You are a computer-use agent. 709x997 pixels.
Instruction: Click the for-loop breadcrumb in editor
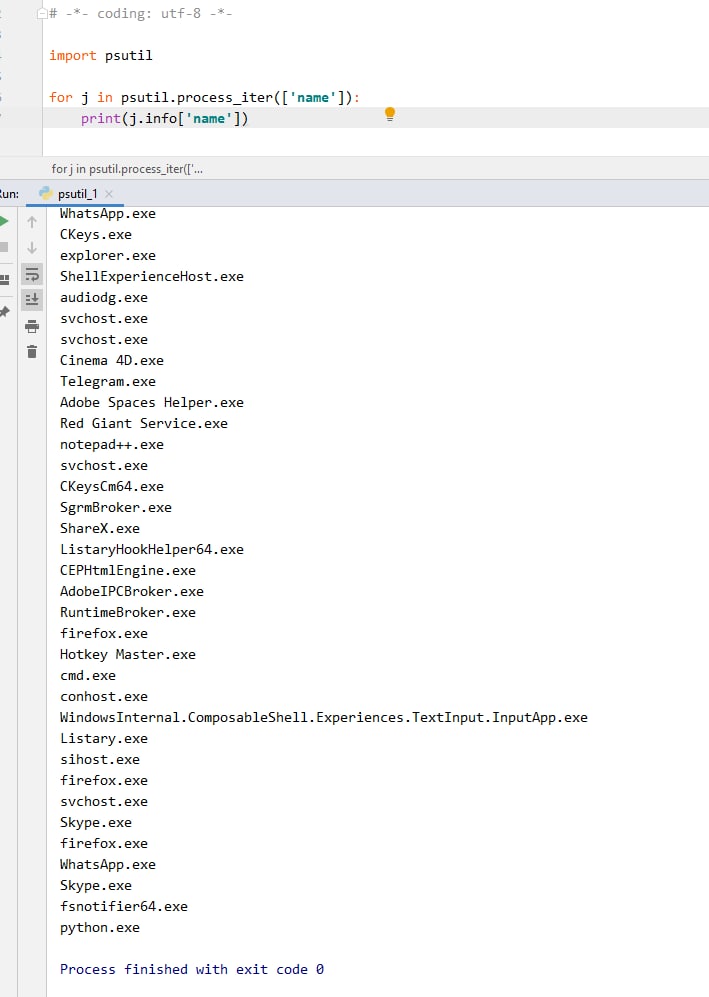[x=127, y=169]
